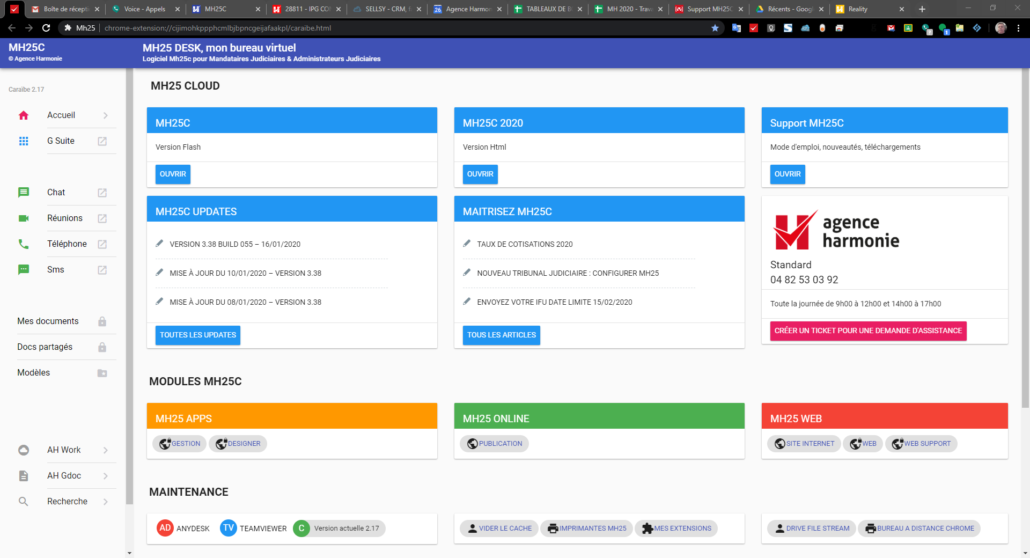This screenshot has width=1030, height=558.
Task: Click OUVRIR button under MH25C 2020
Action: tap(480, 174)
